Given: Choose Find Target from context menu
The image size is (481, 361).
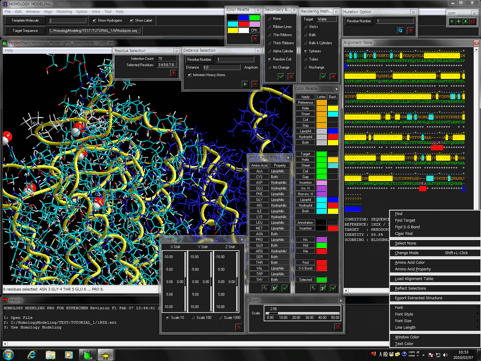Looking at the screenshot, I should point(435,221).
